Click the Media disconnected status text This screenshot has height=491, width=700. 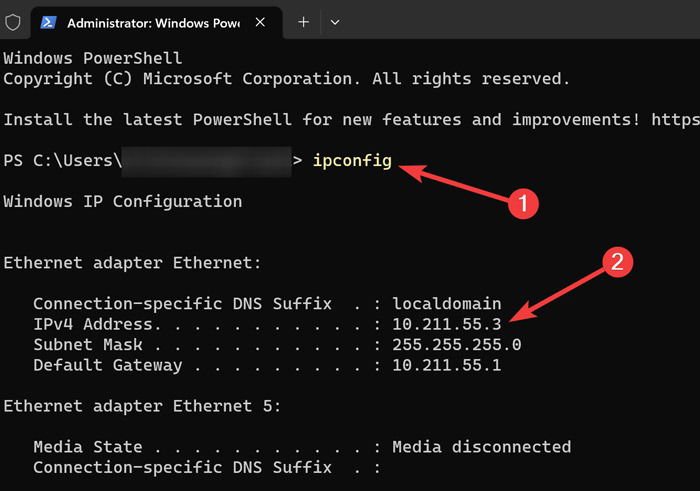pos(482,447)
